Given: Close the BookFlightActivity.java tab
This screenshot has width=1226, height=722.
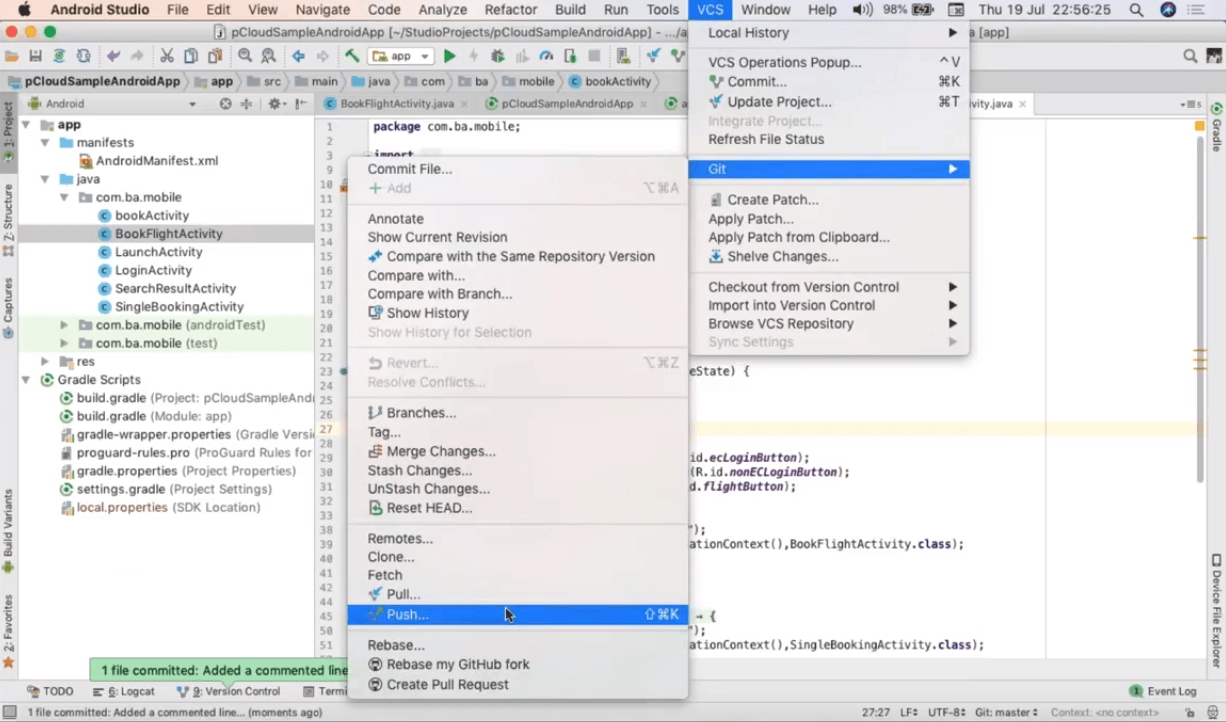Looking at the screenshot, I should click(465, 104).
